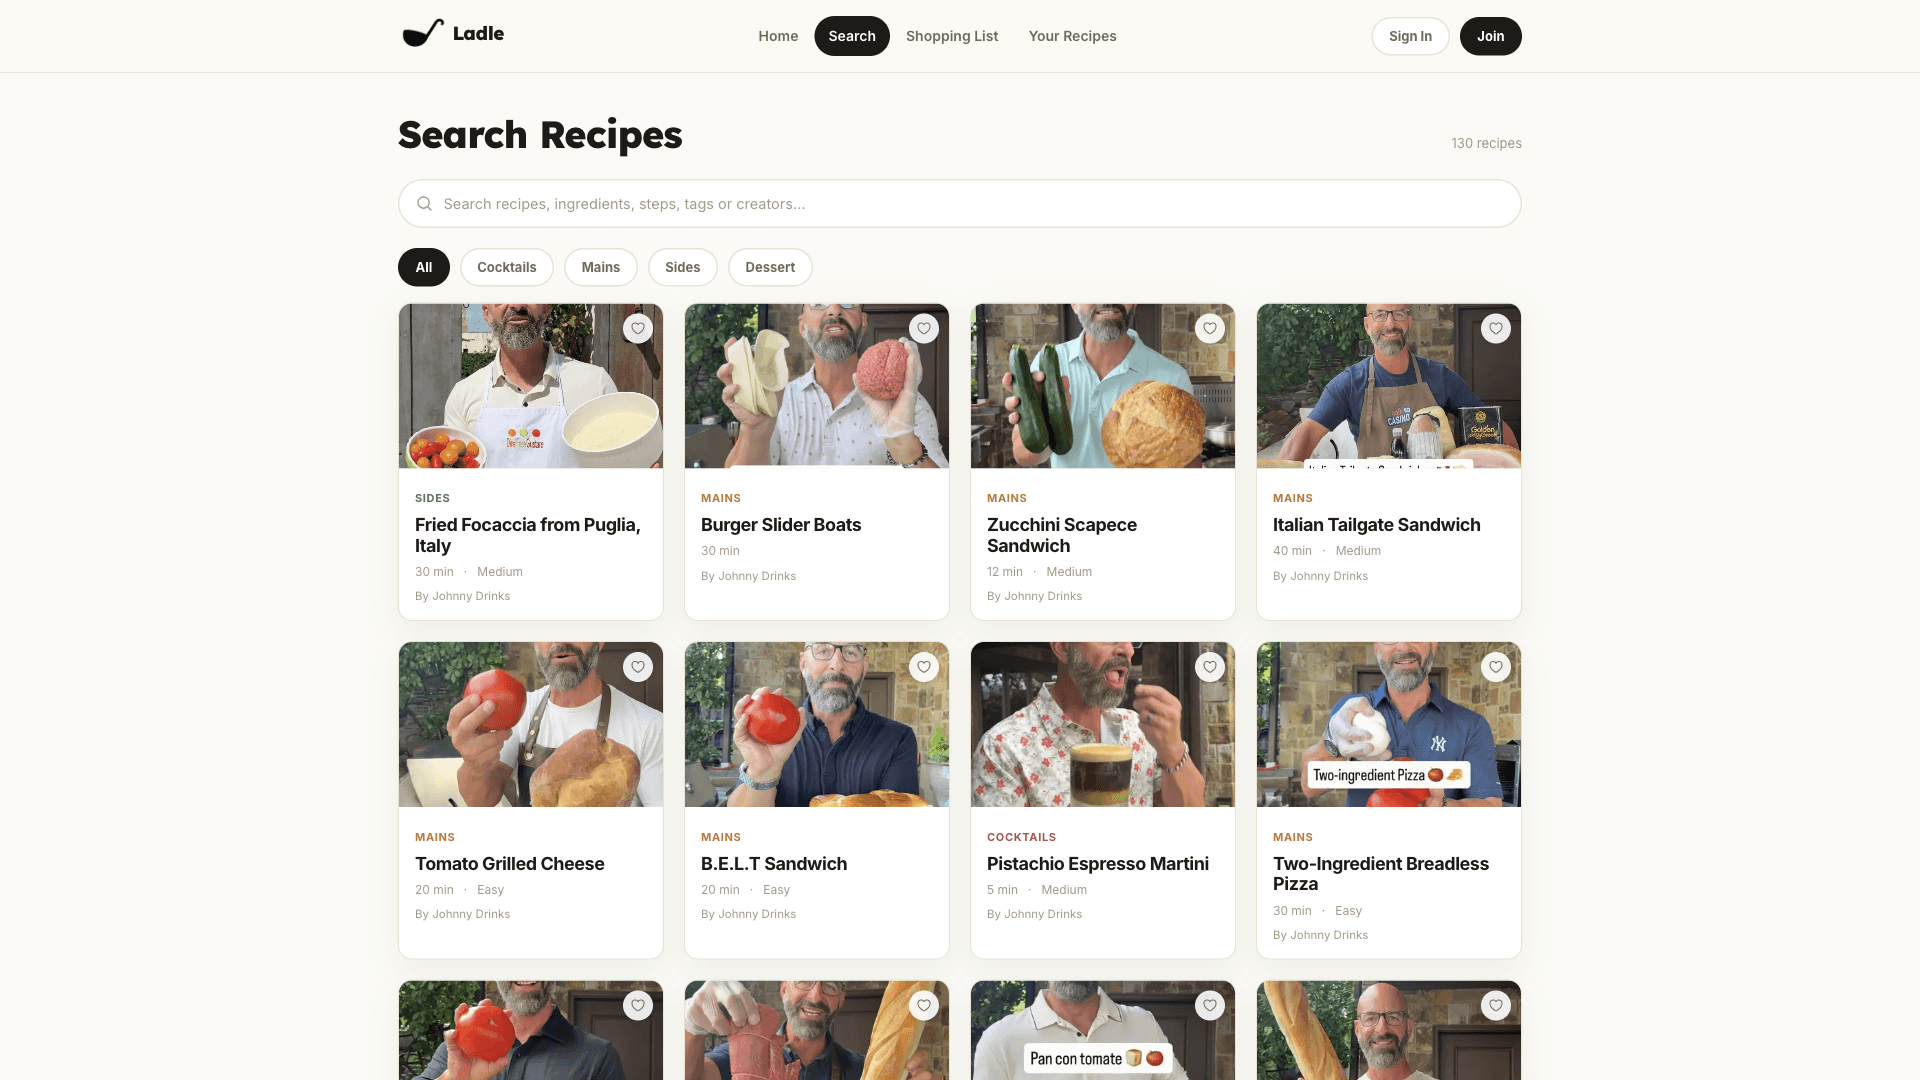
Task: Favorite the Fried Focaccia from Puglia recipe
Action: coord(638,329)
